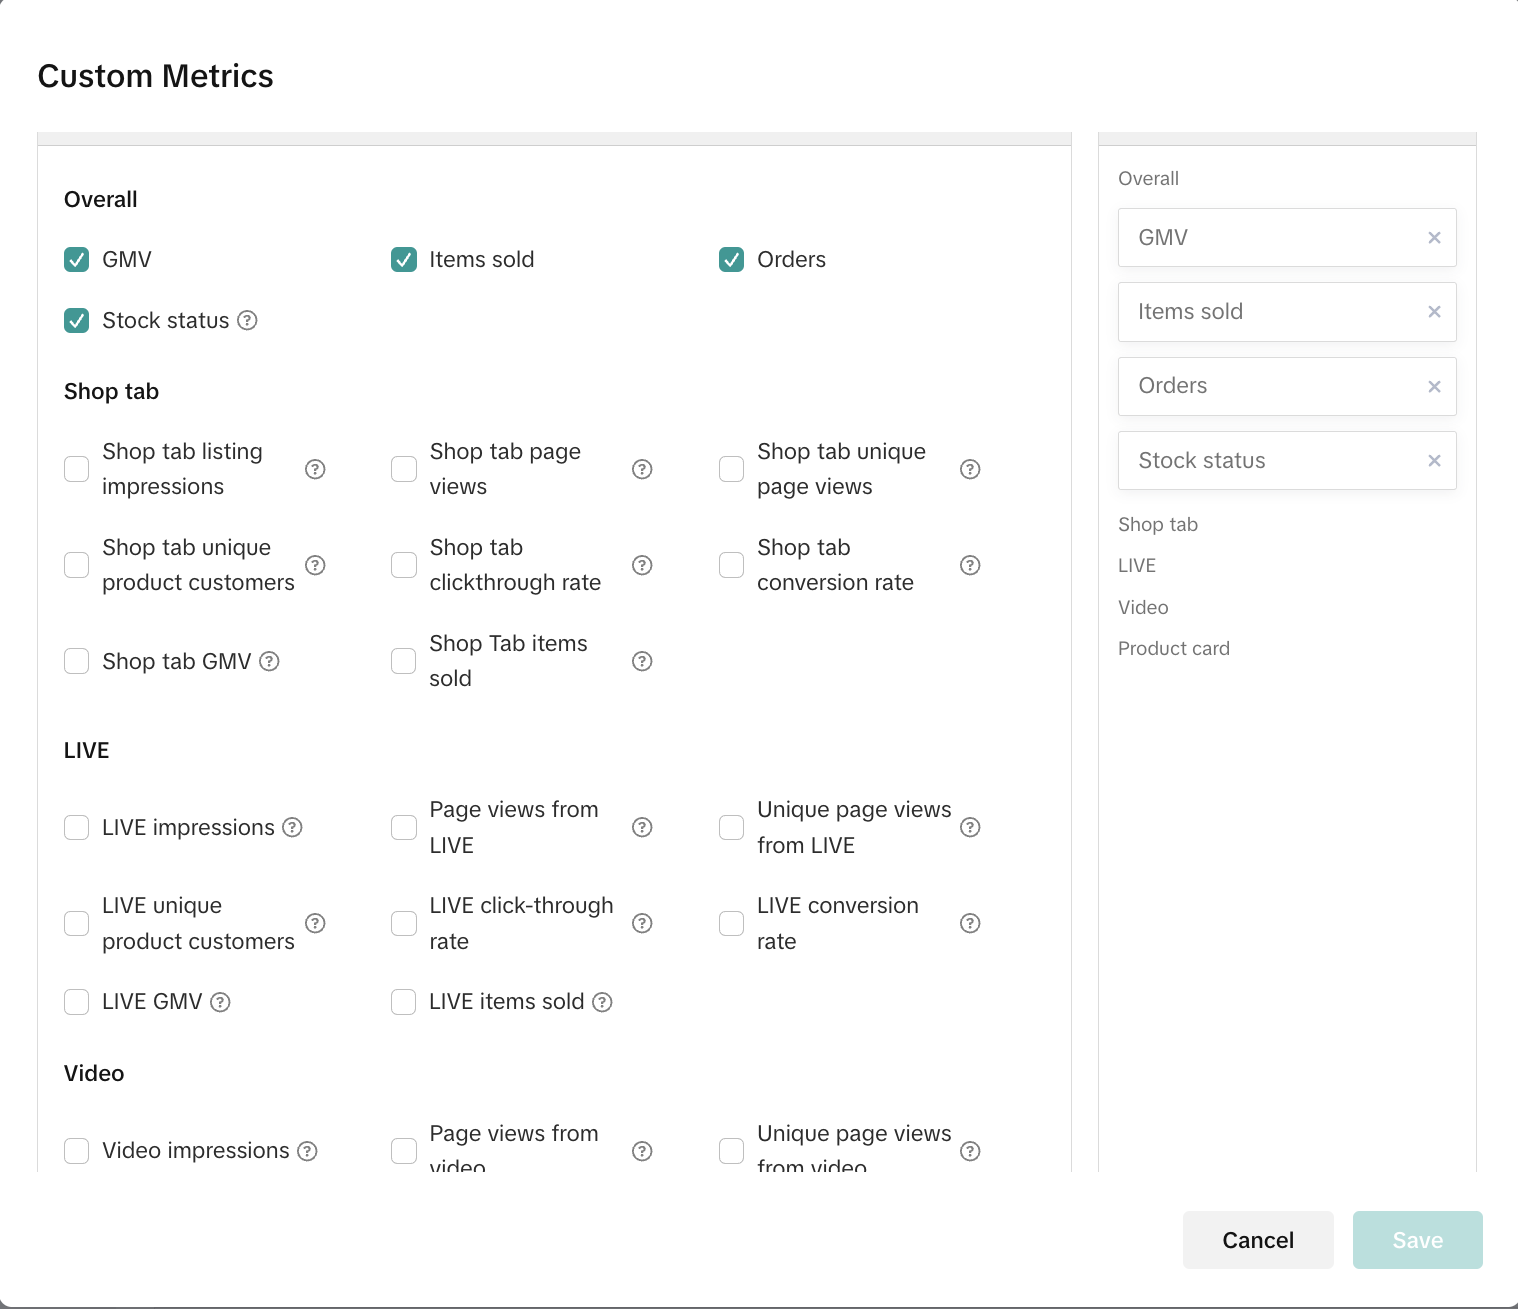
Task: Remove GMV from selected metrics list
Action: (x=1434, y=238)
